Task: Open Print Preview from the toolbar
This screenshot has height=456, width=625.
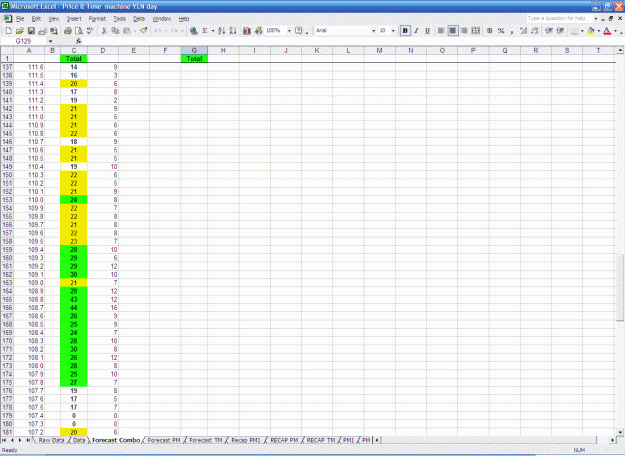Action: (79, 31)
